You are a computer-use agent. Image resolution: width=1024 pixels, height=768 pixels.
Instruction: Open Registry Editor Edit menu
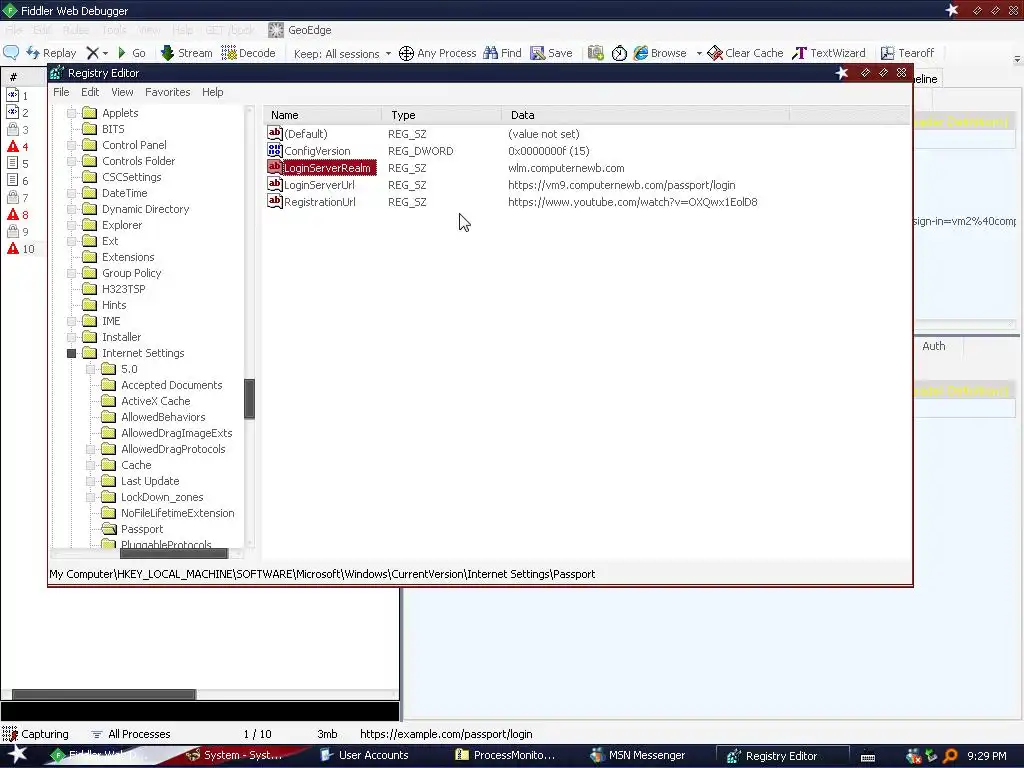click(90, 92)
